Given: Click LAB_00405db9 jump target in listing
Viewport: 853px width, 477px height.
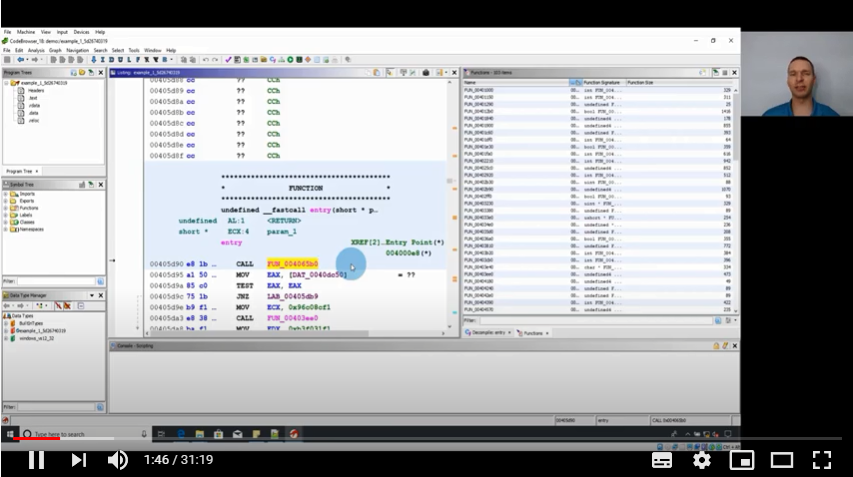Looking at the screenshot, I should [293, 296].
